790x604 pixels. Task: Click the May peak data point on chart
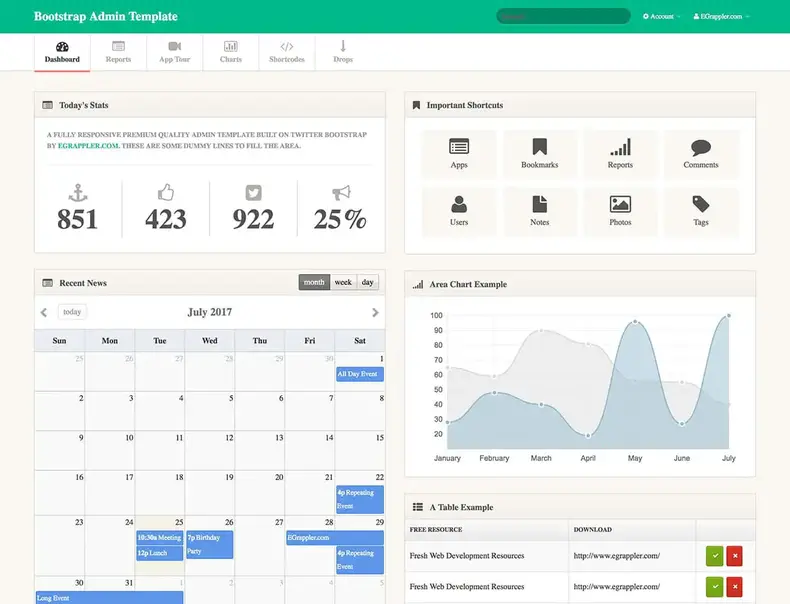point(635,322)
